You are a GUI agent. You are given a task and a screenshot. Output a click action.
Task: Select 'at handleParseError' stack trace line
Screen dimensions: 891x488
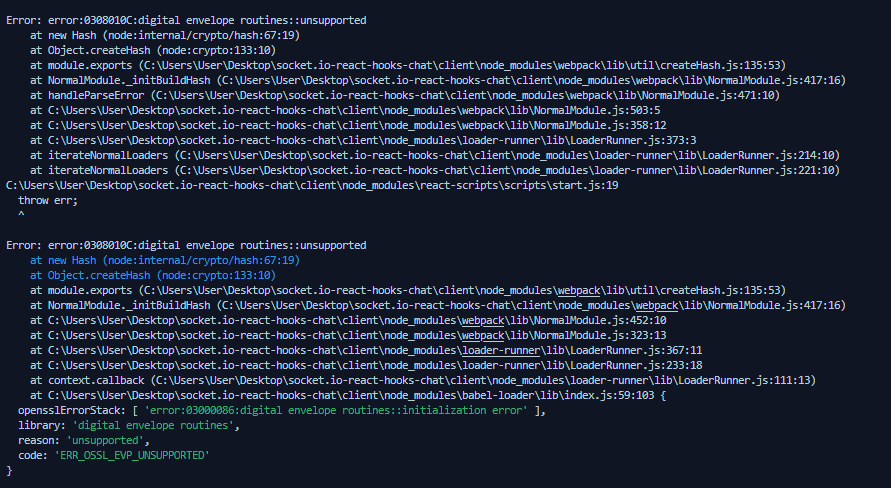pyautogui.click(x=405, y=95)
